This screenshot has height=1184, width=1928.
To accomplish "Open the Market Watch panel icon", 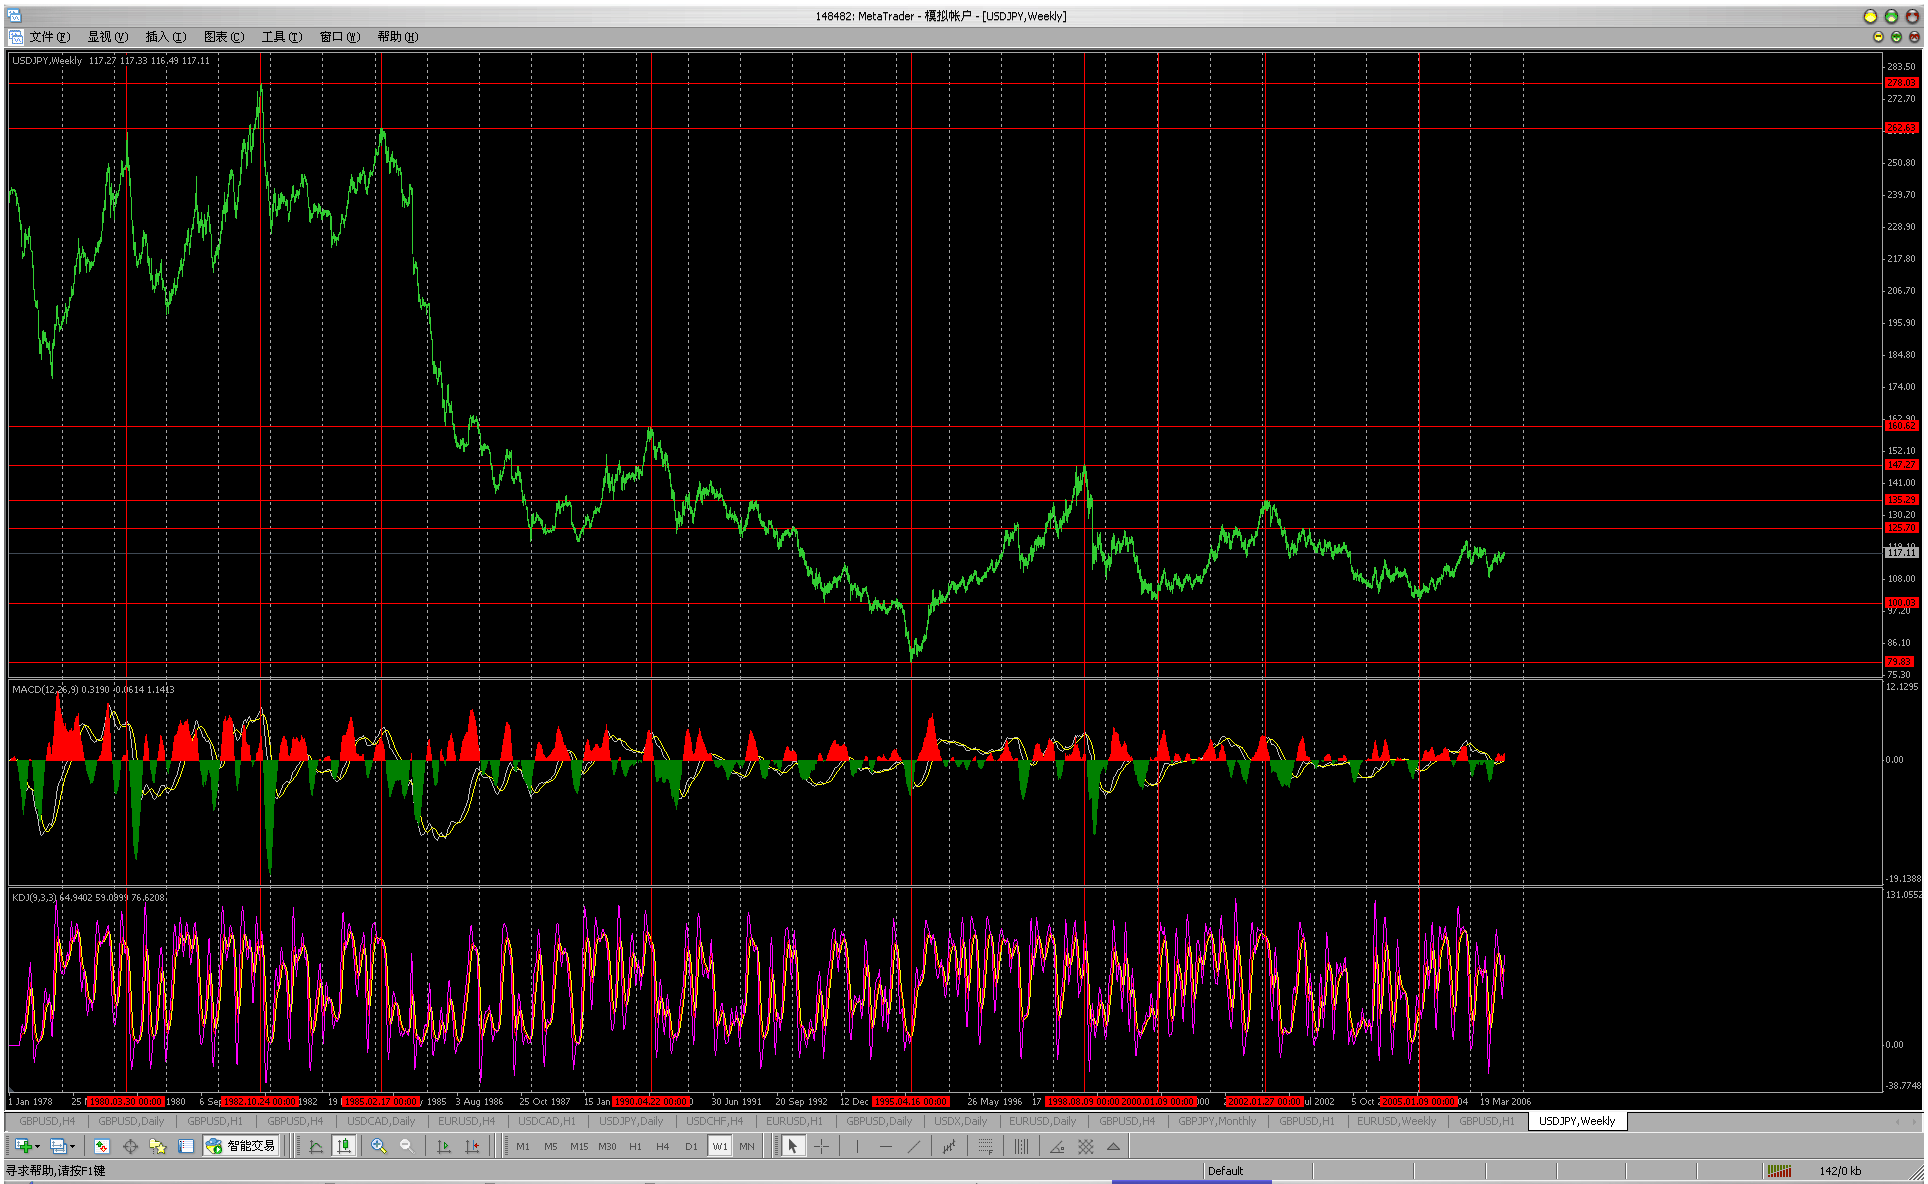I will tap(102, 1146).
